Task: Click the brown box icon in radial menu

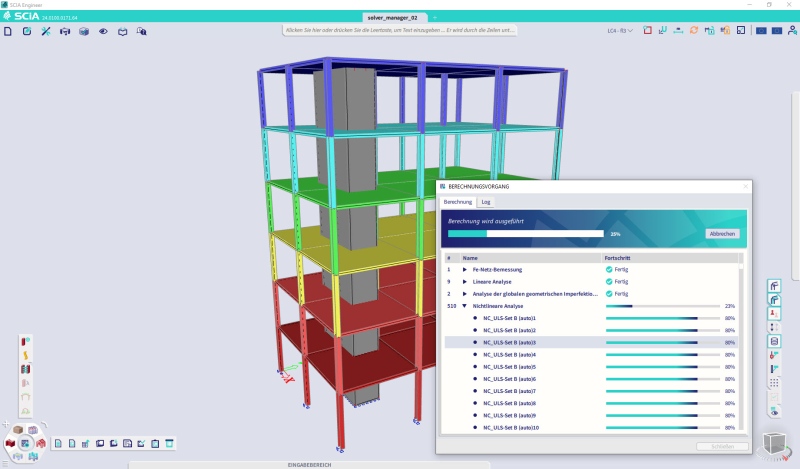Action: tap(18, 430)
